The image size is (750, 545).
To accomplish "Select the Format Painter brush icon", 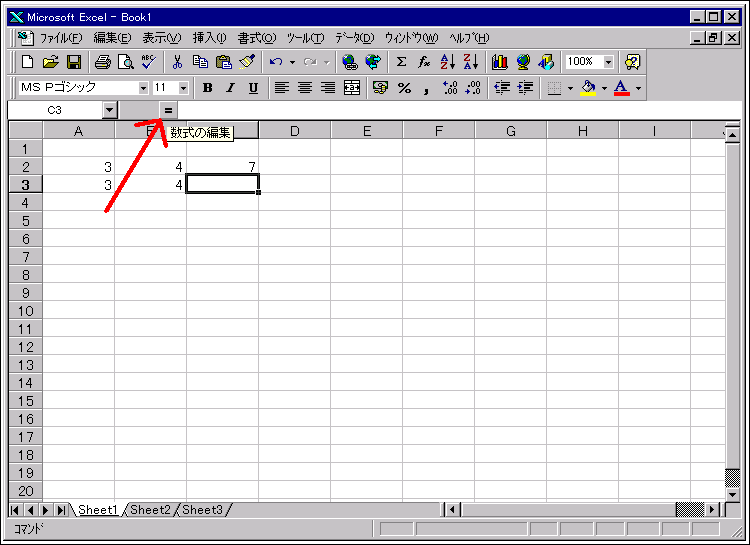I will 247,62.
